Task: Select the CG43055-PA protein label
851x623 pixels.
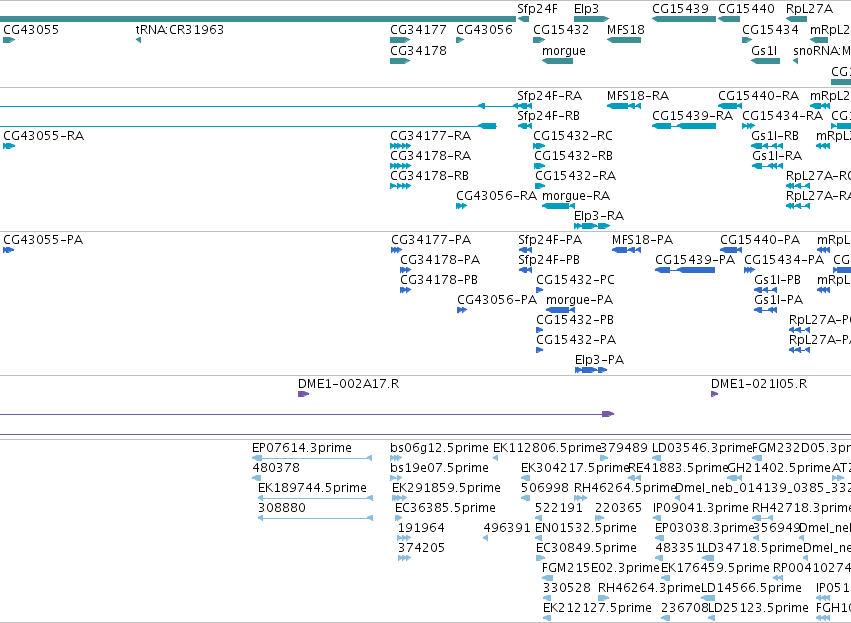Action: (x=43, y=240)
